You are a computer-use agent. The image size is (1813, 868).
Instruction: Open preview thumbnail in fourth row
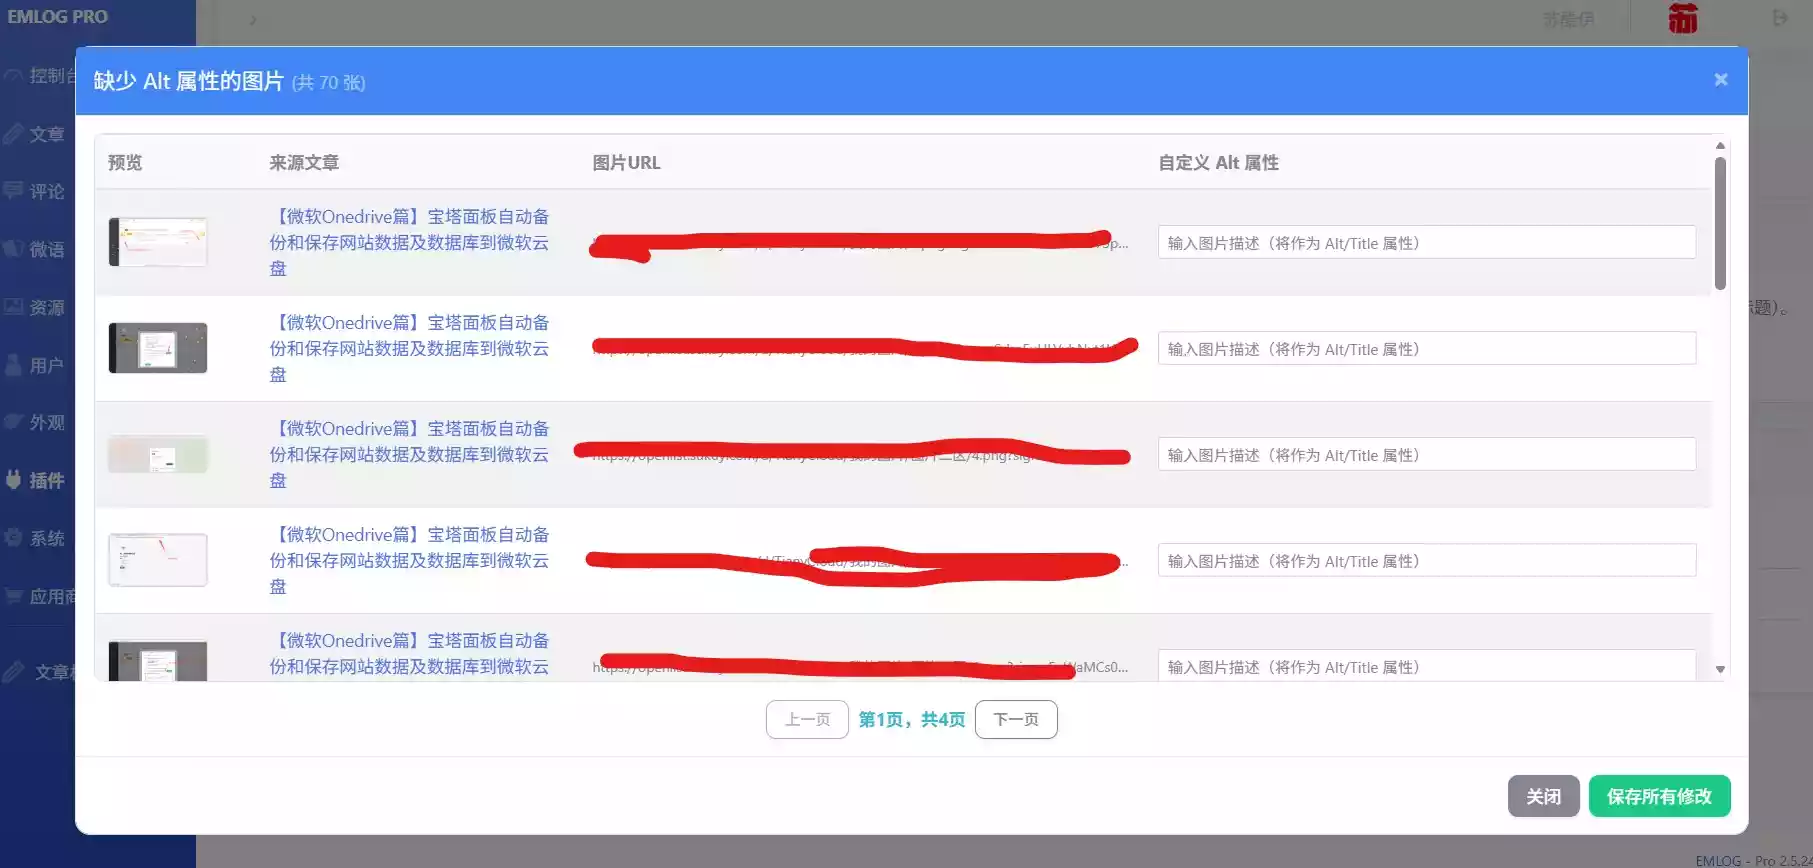point(158,560)
